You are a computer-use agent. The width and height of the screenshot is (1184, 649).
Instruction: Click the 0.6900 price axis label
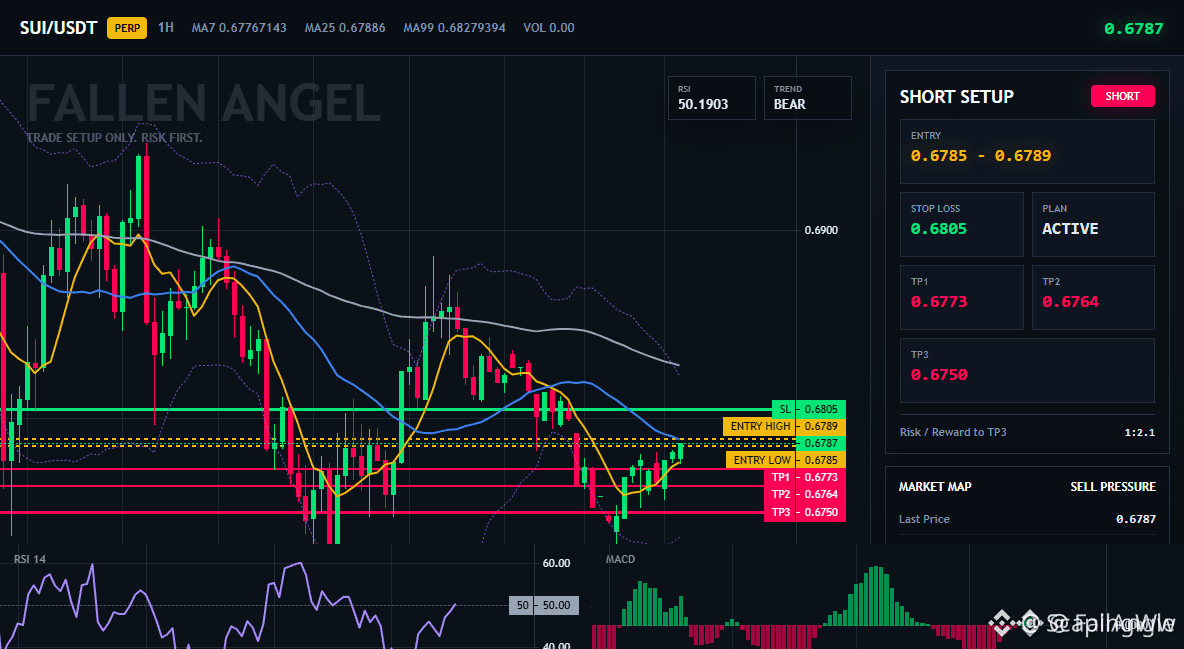tap(821, 230)
